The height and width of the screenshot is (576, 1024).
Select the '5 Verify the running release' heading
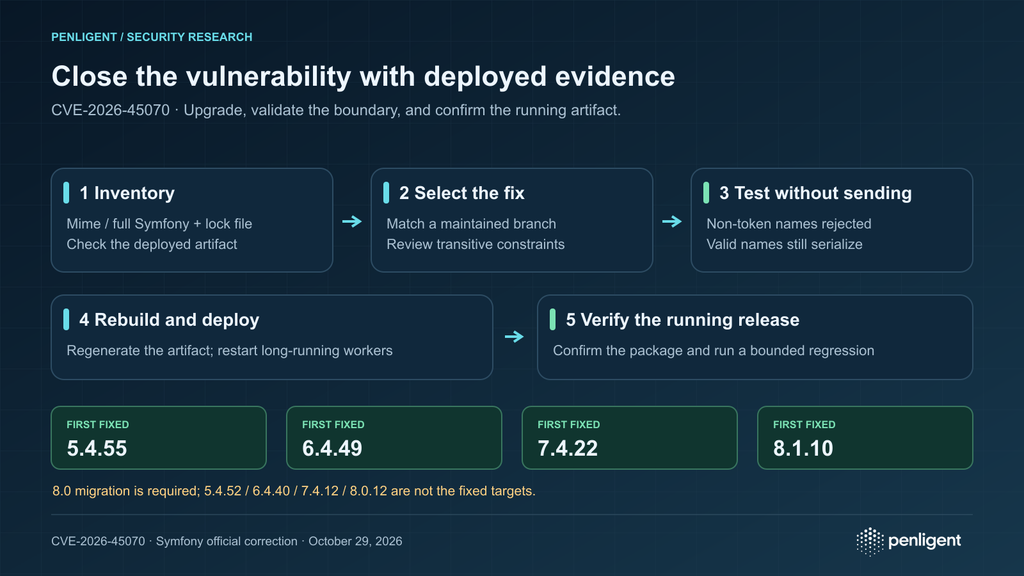[x=682, y=320]
